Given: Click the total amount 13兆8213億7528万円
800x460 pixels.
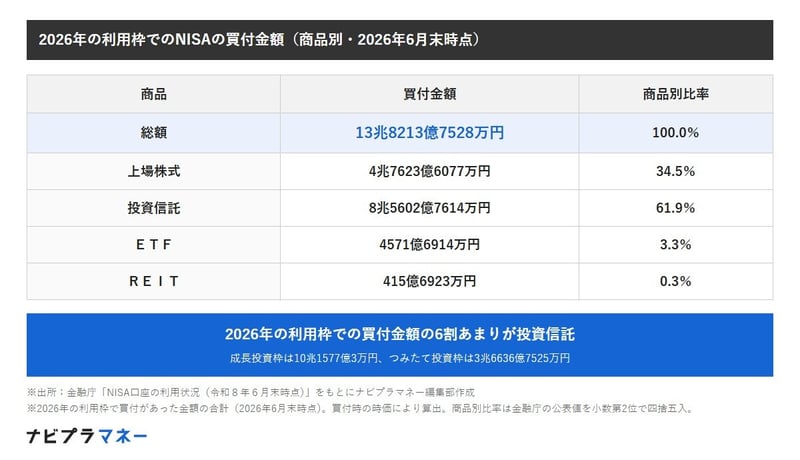Looking at the screenshot, I should click(430, 133).
